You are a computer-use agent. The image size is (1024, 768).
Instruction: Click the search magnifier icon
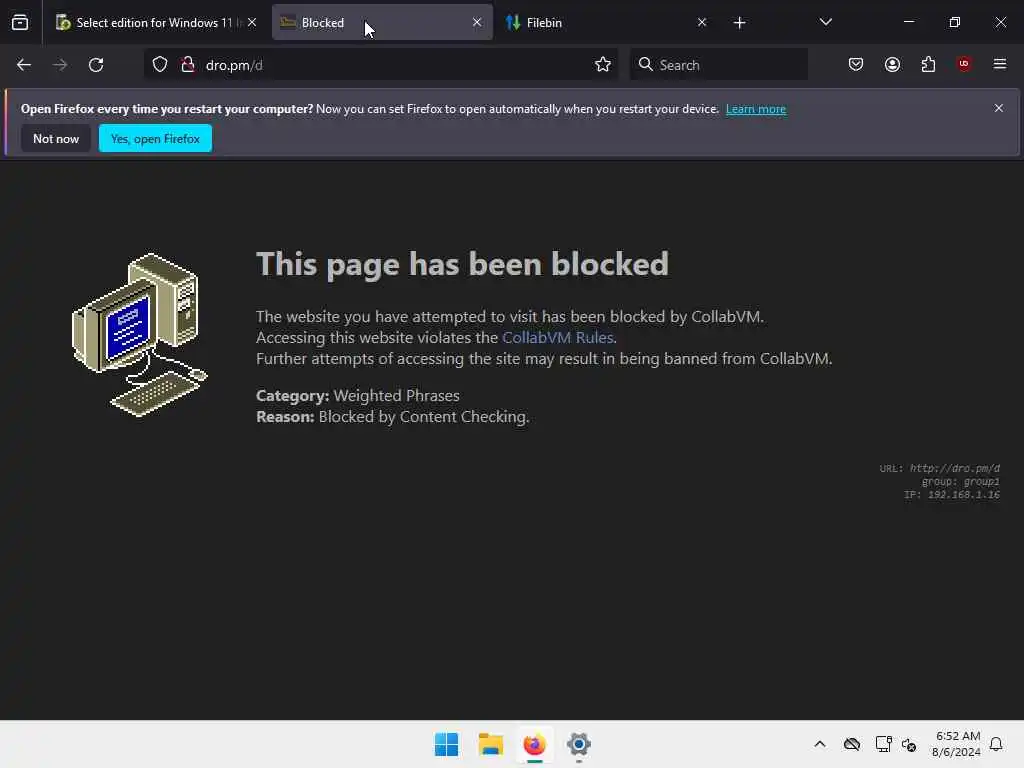[x=646, y=64]
